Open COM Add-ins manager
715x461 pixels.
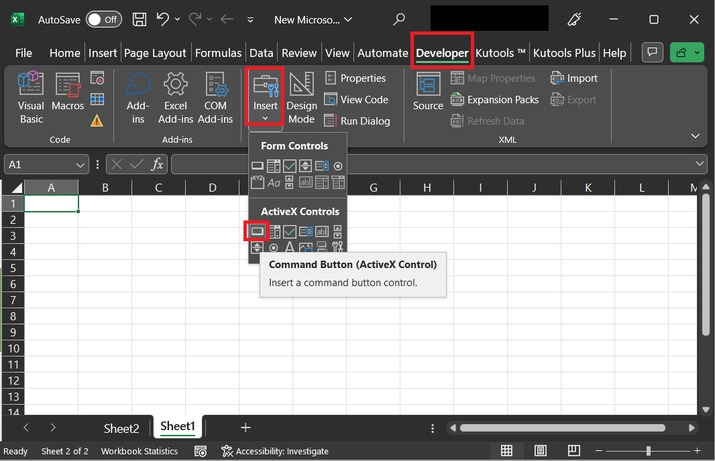click(x=215, y=98)
